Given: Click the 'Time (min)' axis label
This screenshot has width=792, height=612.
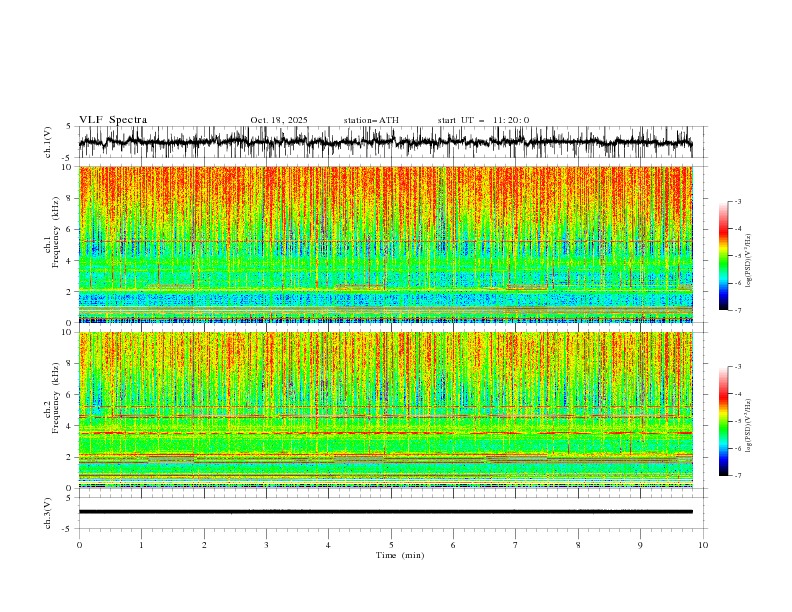Looking at the screenshot, I should [x=400, y=555].
